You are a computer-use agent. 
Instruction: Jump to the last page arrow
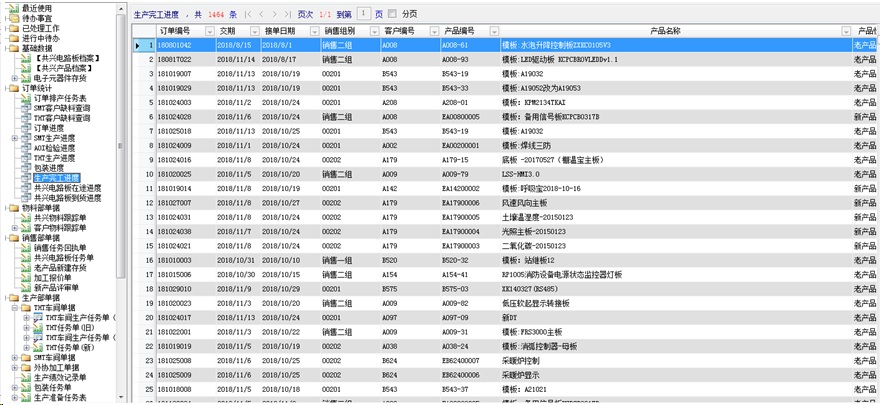pos(288,15)
